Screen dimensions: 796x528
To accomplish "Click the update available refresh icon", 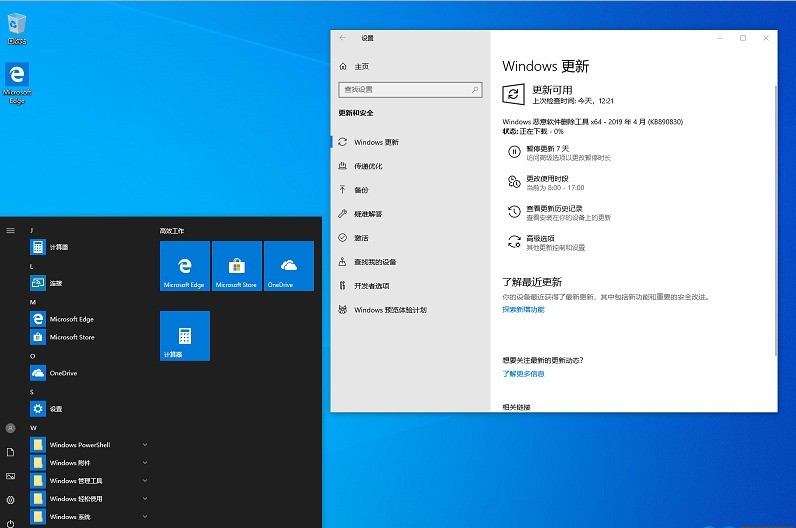I will click(513, 94).
